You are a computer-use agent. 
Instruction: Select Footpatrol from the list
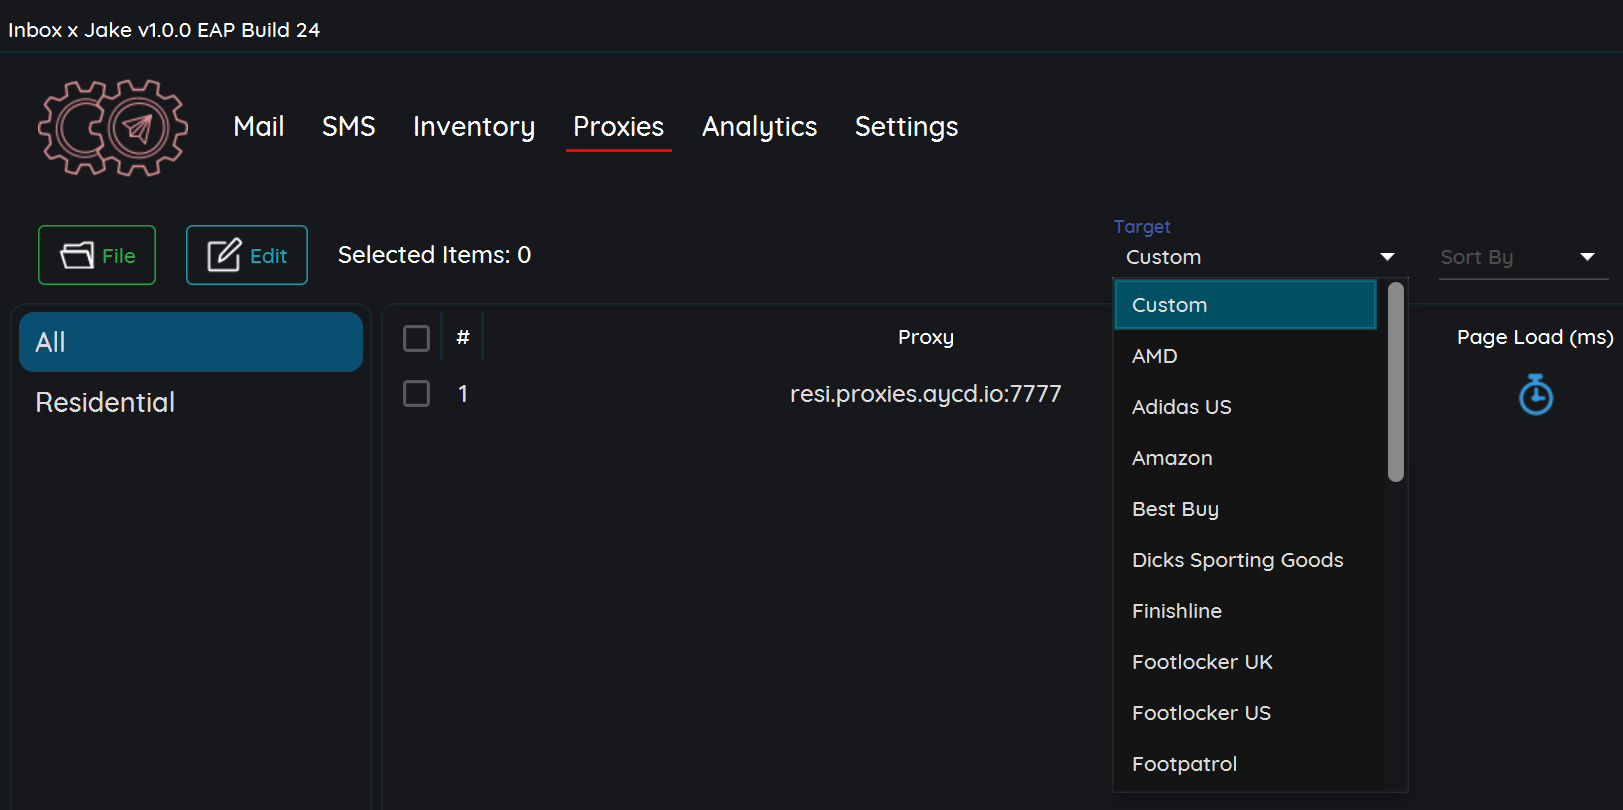point(1245,764)
